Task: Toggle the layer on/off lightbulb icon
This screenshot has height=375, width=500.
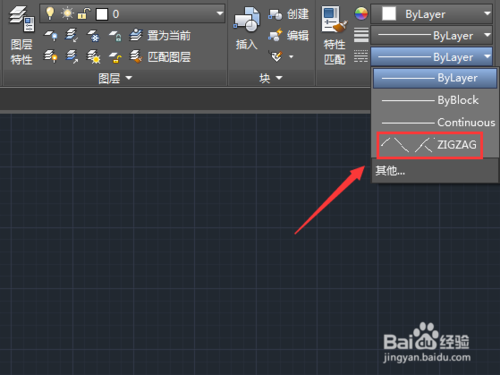Action: [x=50, y=13]
